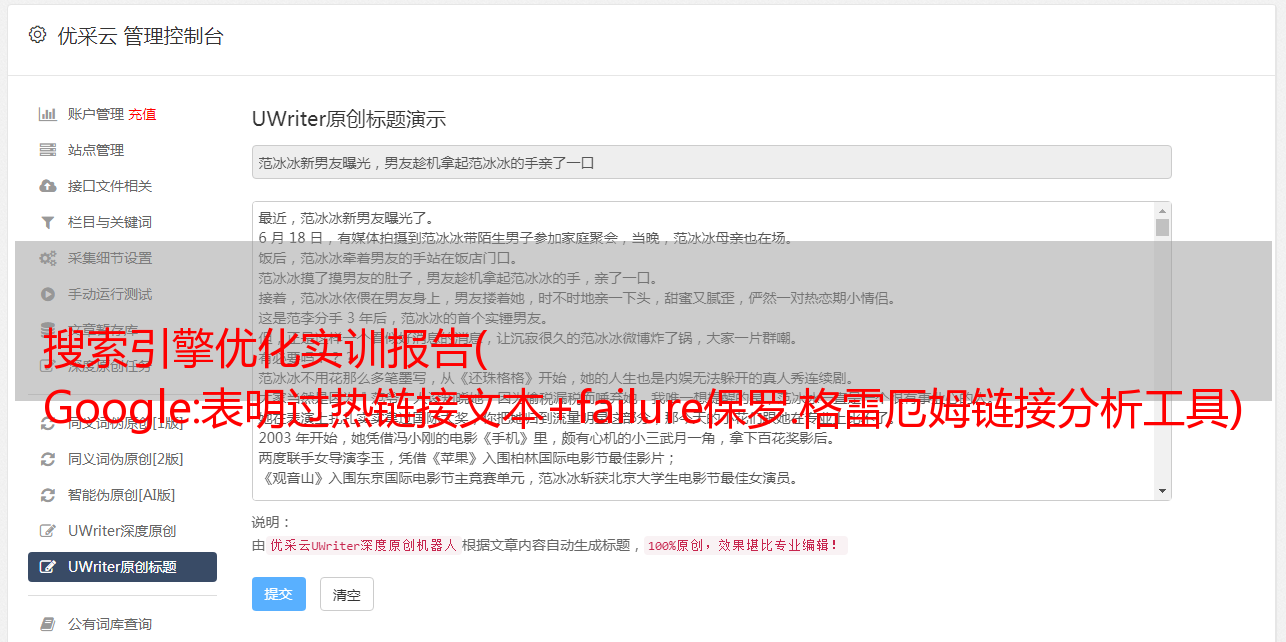Image resolution: width=1286 pixels, height=642 pixels.
Task: Click the refresh icon for 同义词伪原创[2版]
Action: [x=47, y=459]
